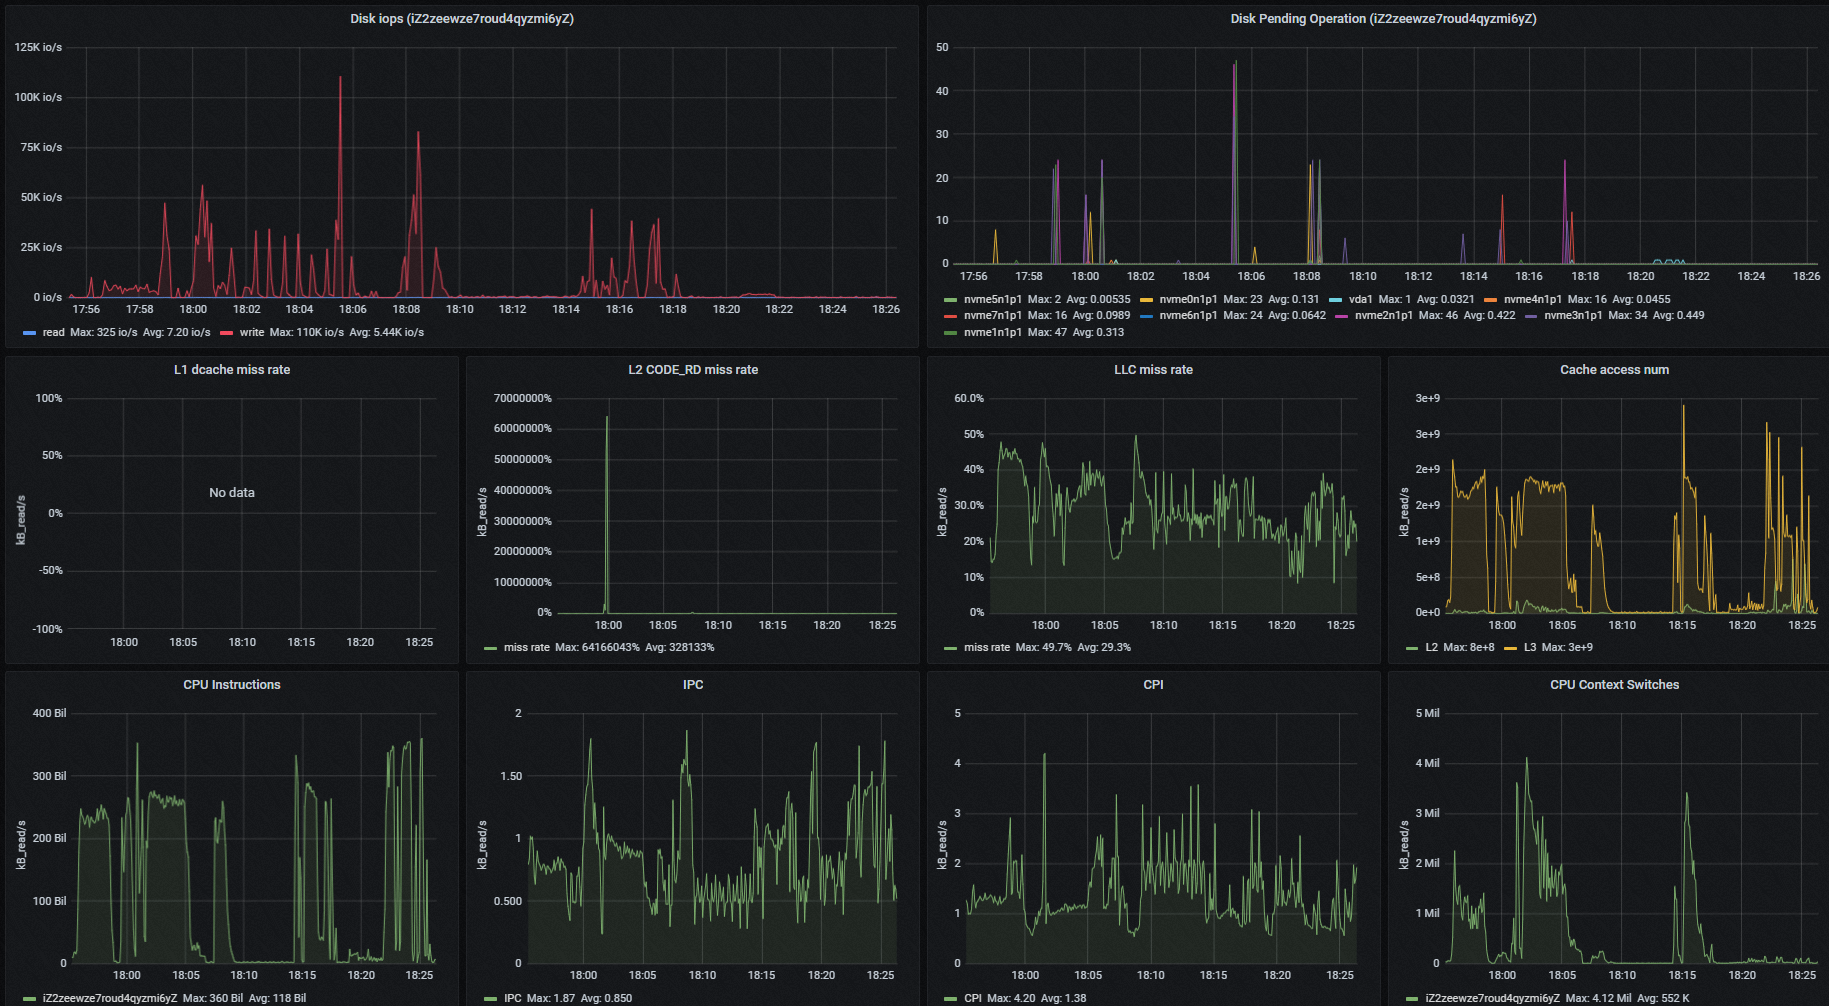The width and height of the screenshot is (1829, 1006).
Task: Open Disk Pending Operation panel title menu
Action: (1383, 19)
